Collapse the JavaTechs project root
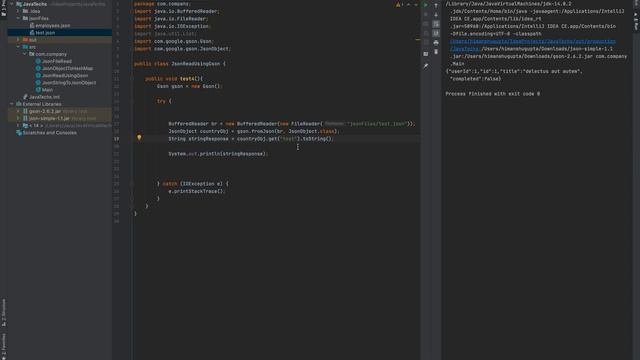This screenshot has width=640, height=360. pyautogui.click(x=11, y=4)
